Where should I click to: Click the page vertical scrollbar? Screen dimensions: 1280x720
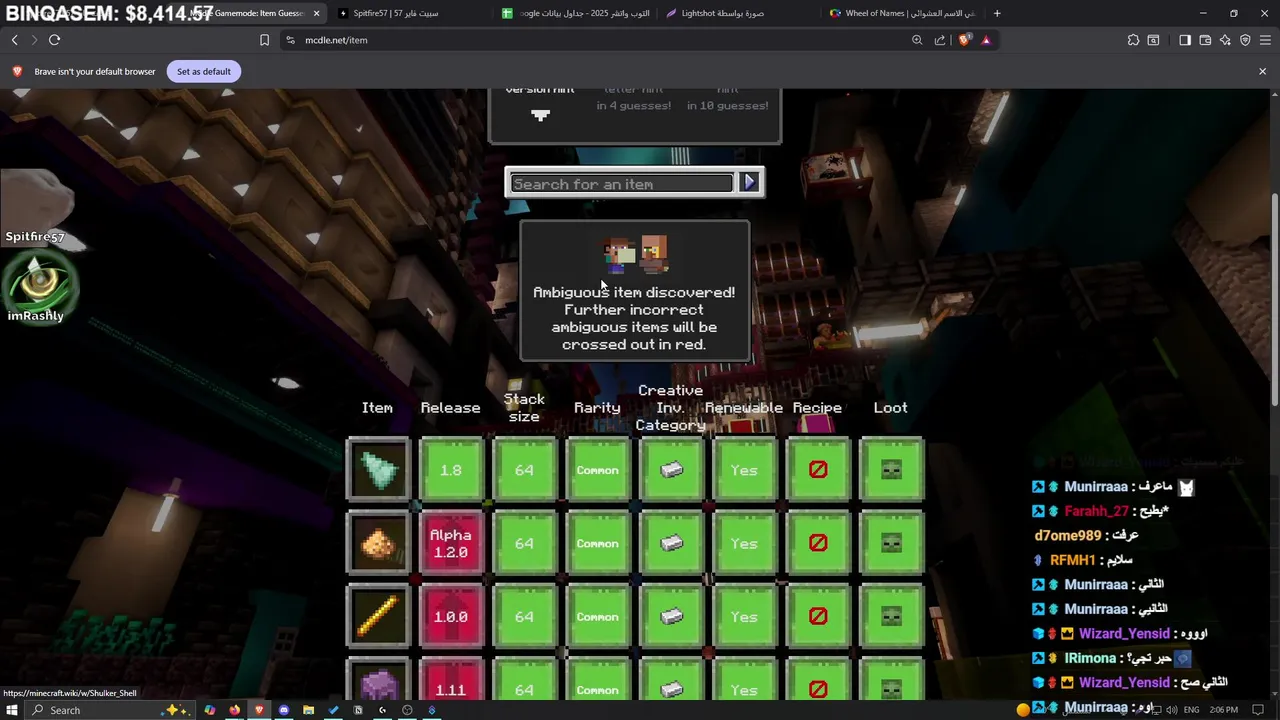pos(1274,300)
